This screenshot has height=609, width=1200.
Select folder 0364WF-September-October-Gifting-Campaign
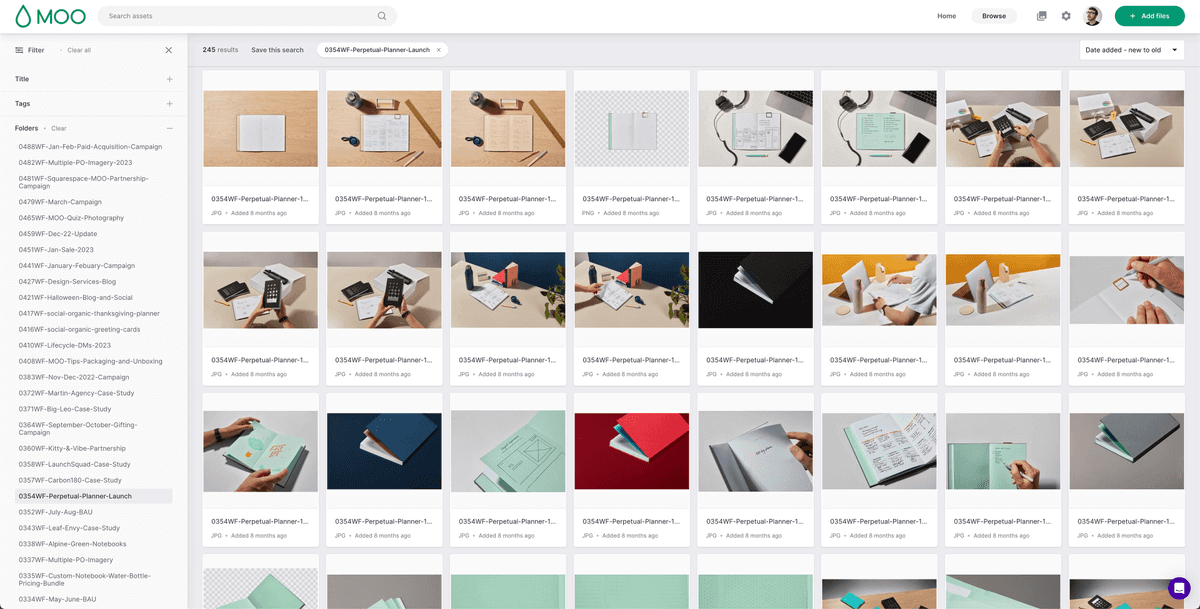pos(78,428)
